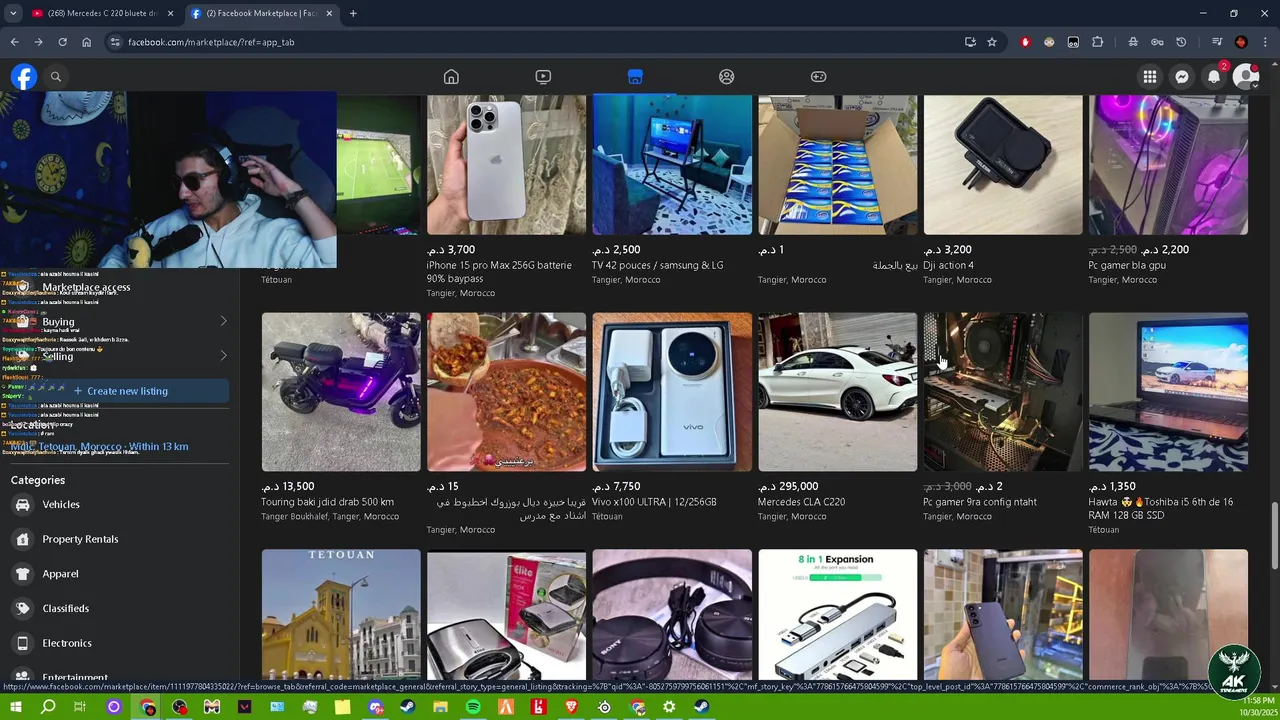Open the Groups icon in Facebook top nav
The height and width of the screenshot is (720, 1280).
coord(727,77)
